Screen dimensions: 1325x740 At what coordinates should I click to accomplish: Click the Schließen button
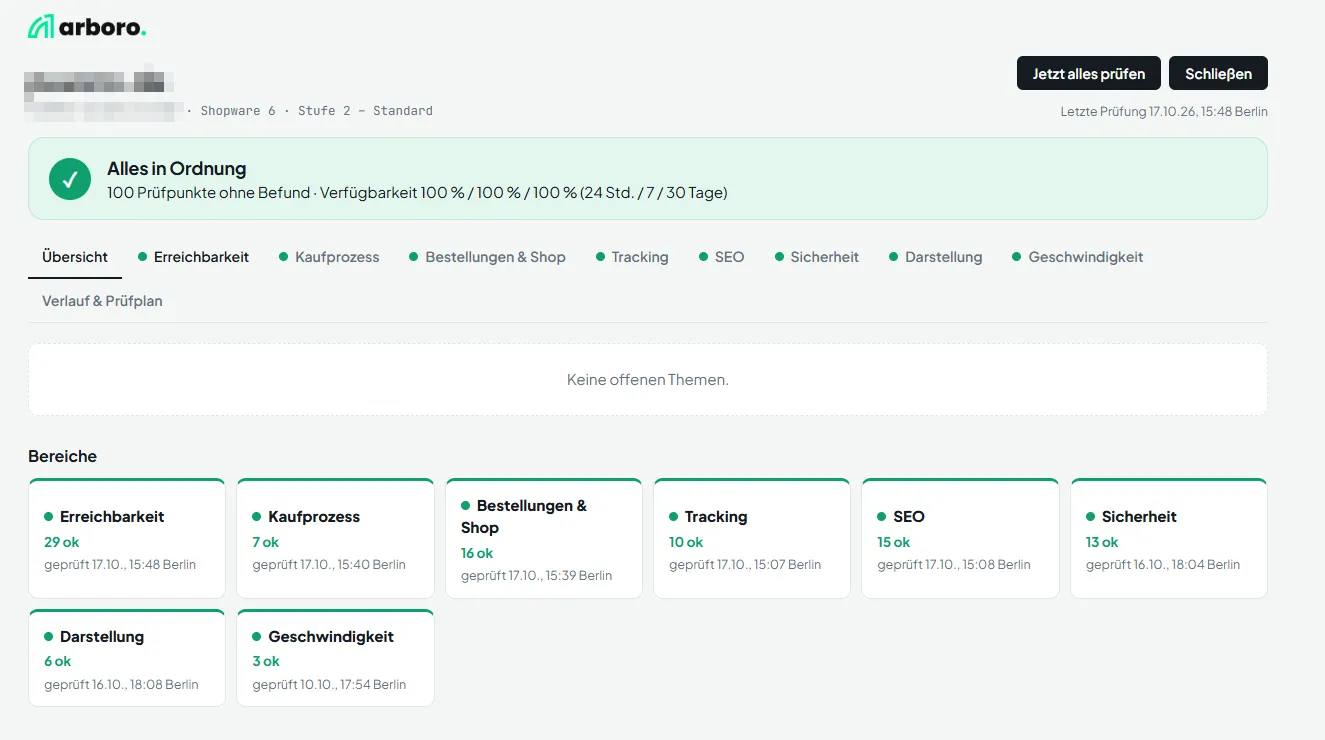pos(1218,74)
